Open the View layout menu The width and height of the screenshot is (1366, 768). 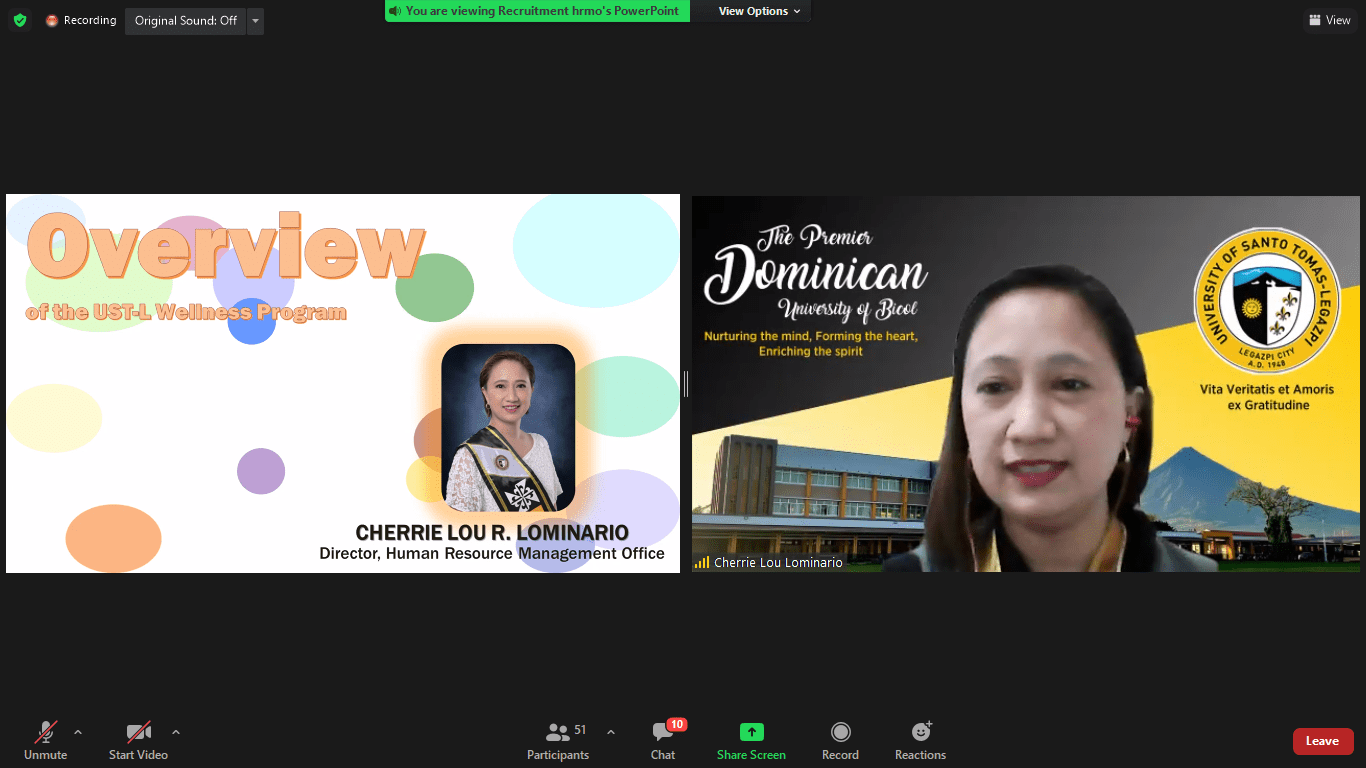1329,20
